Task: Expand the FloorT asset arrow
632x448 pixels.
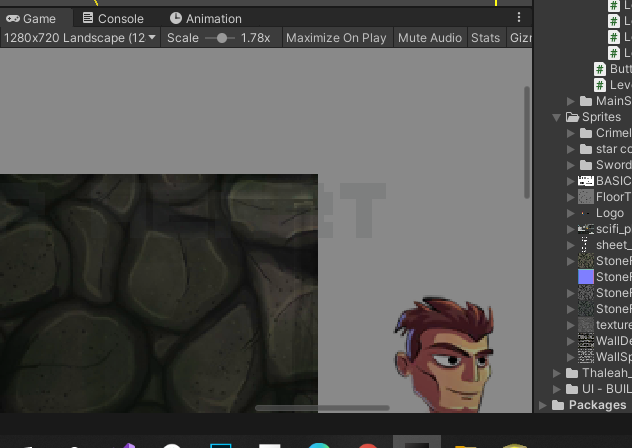Action: pos(570,197)
